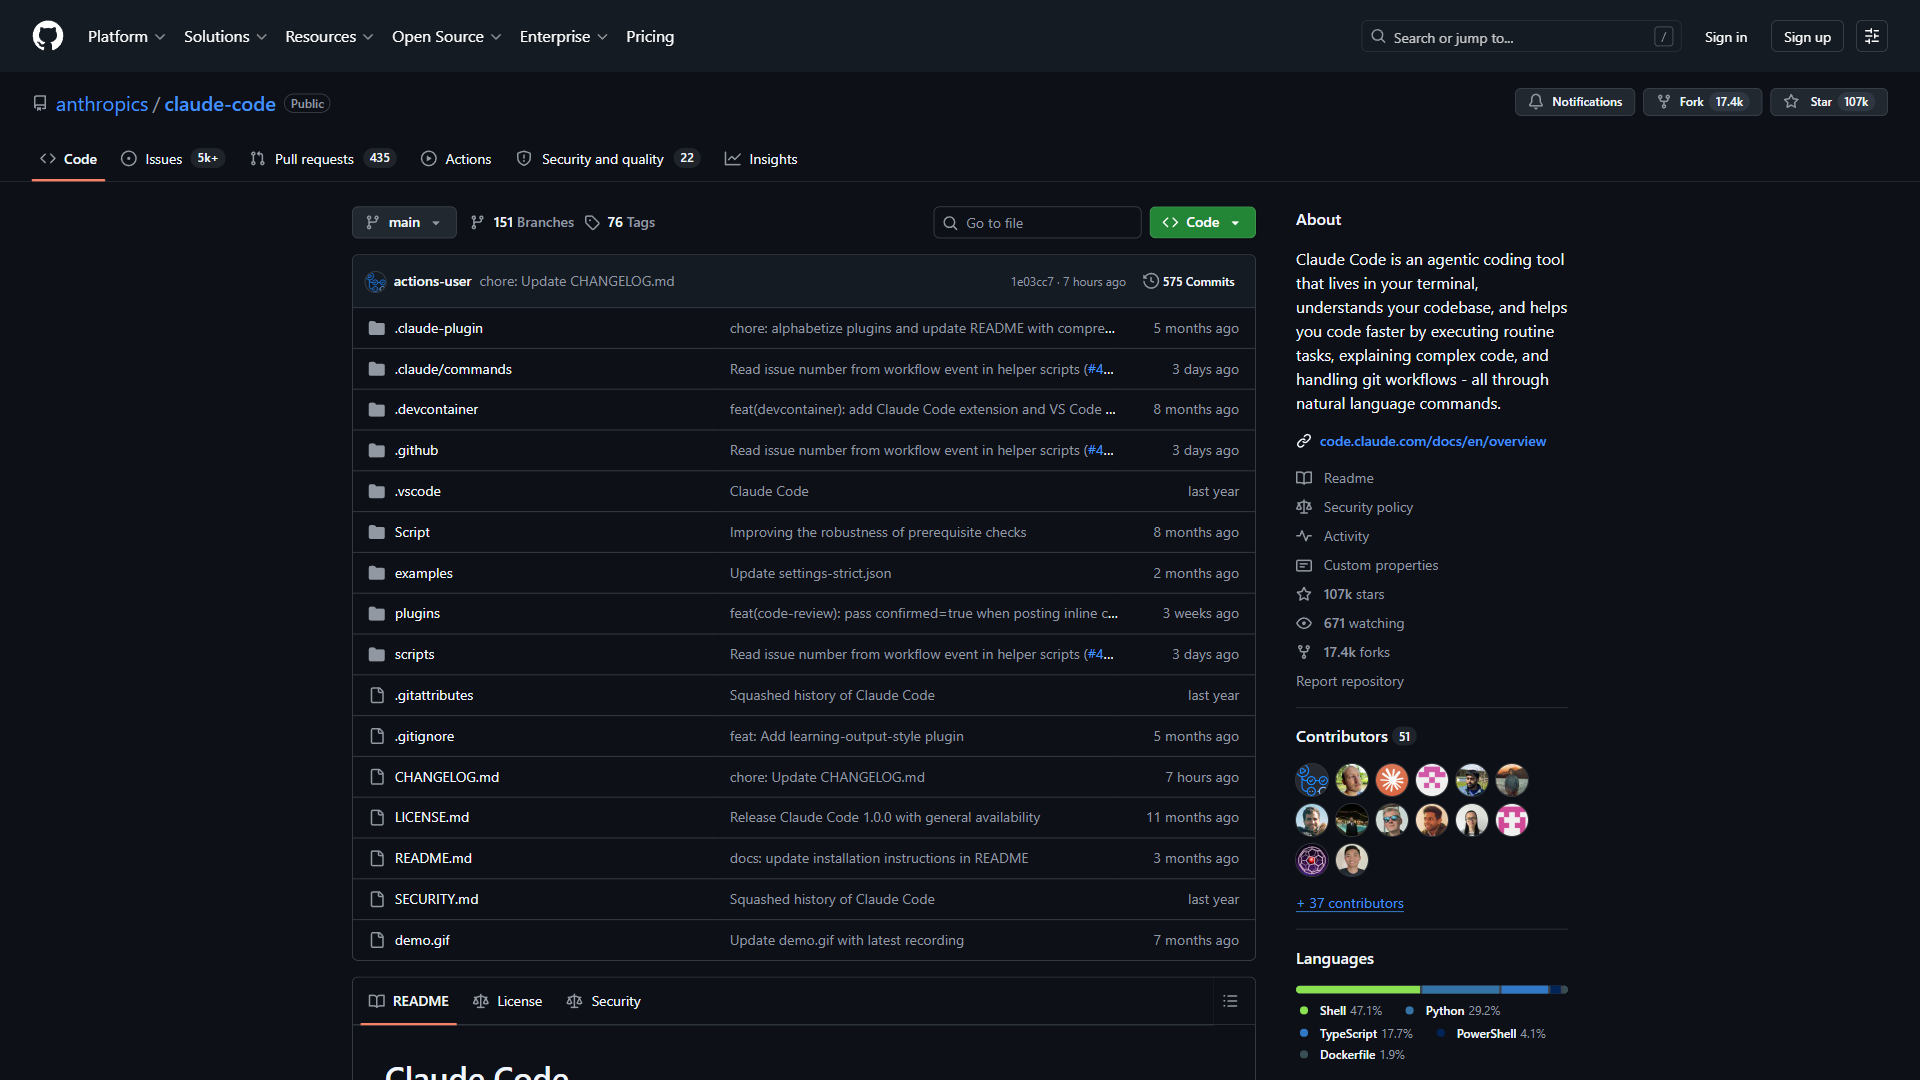1920x1080 pixels.
Task: Open the + 37 contributors link
Action: coord(1350,903)
